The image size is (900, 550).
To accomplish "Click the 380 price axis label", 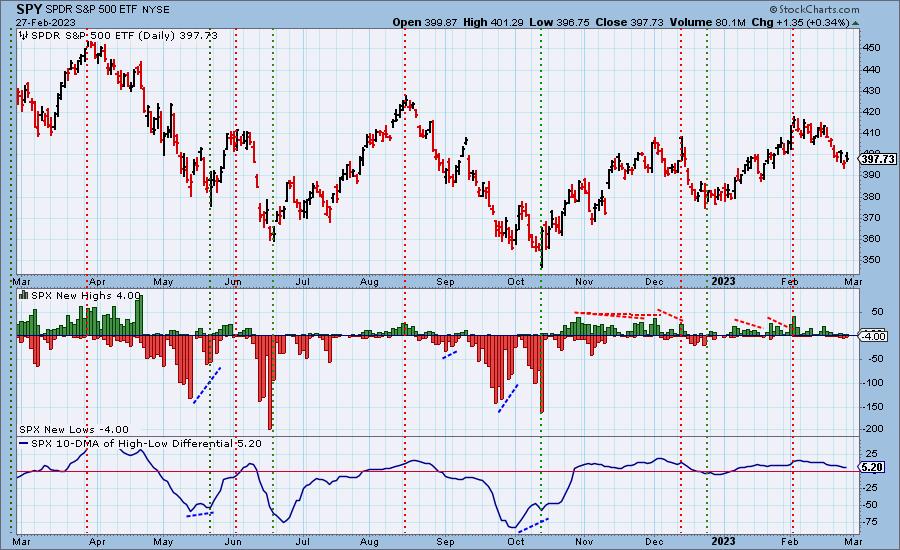I will [x=871, y=196].
